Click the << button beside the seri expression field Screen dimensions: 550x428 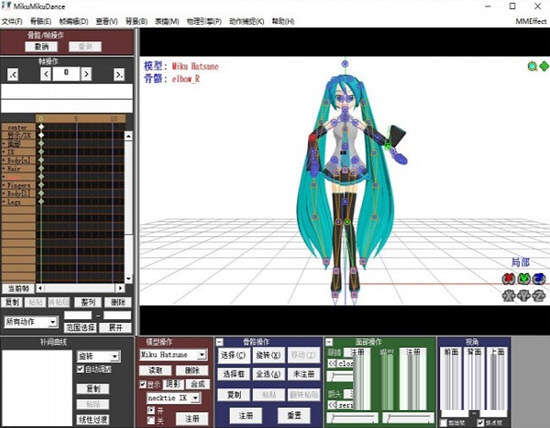click(x=332, y=406)
